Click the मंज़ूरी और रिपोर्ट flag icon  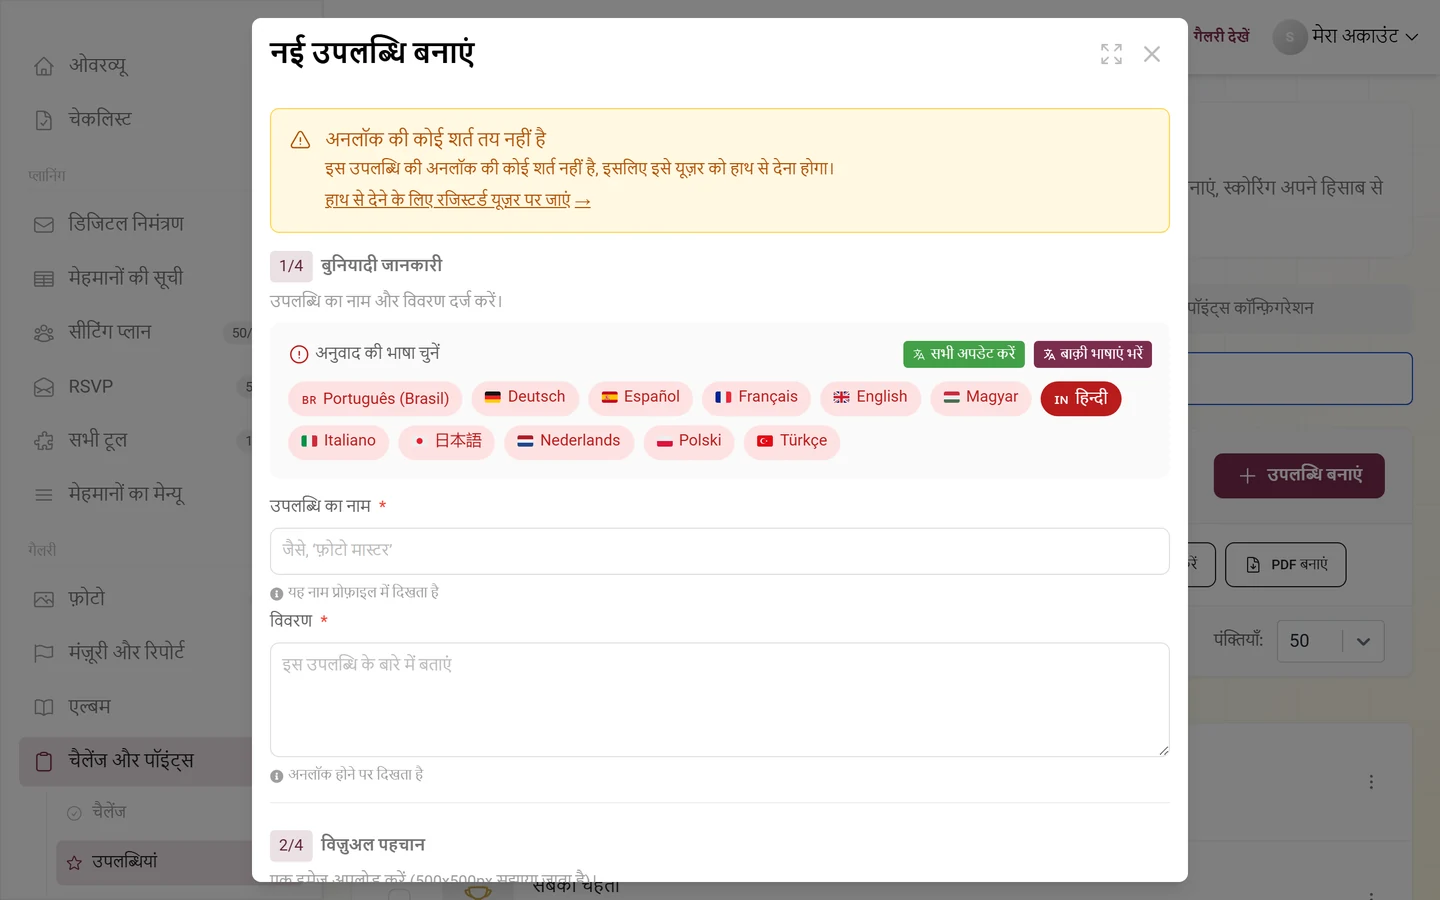[x=44, y=653]
